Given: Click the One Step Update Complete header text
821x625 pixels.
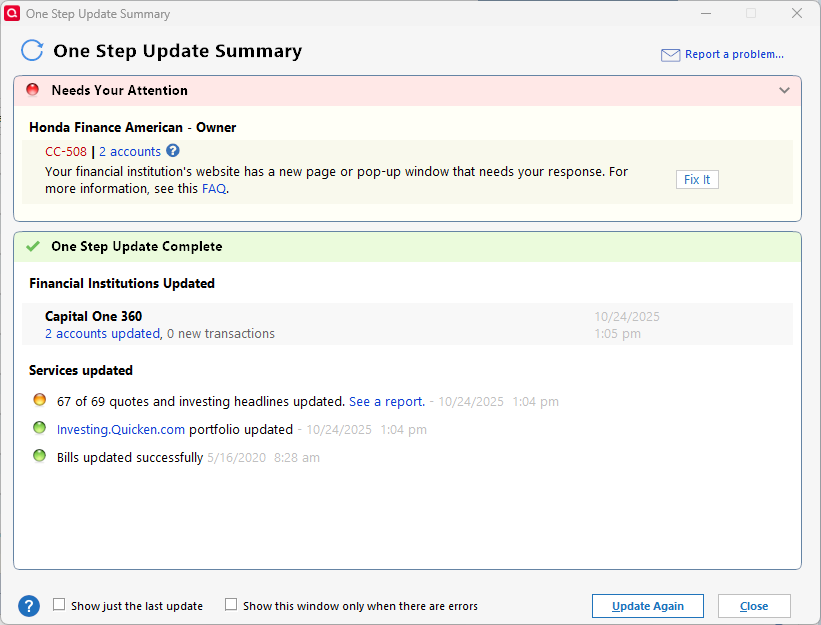Looking at the screenshot, I should [x=137, y=246].
